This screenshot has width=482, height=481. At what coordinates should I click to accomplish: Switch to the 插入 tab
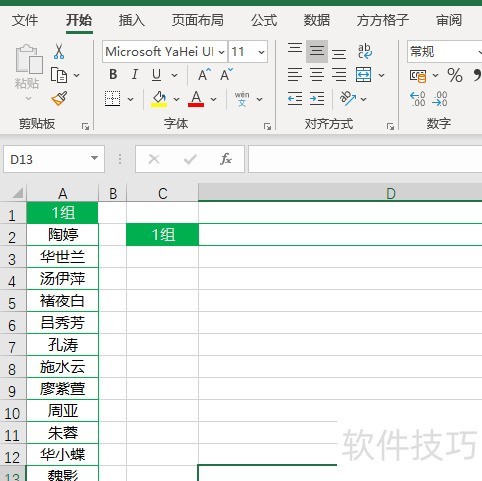[132, 20]
